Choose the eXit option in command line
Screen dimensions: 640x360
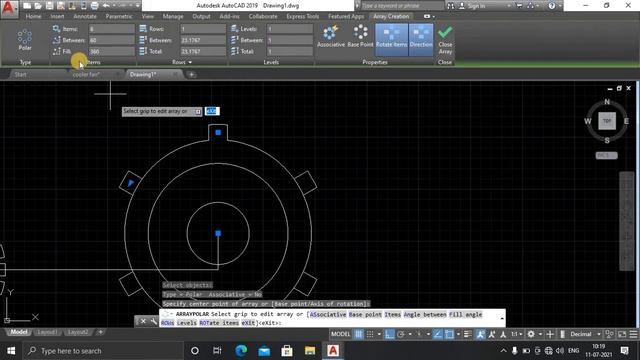click(x=248, y=323)
